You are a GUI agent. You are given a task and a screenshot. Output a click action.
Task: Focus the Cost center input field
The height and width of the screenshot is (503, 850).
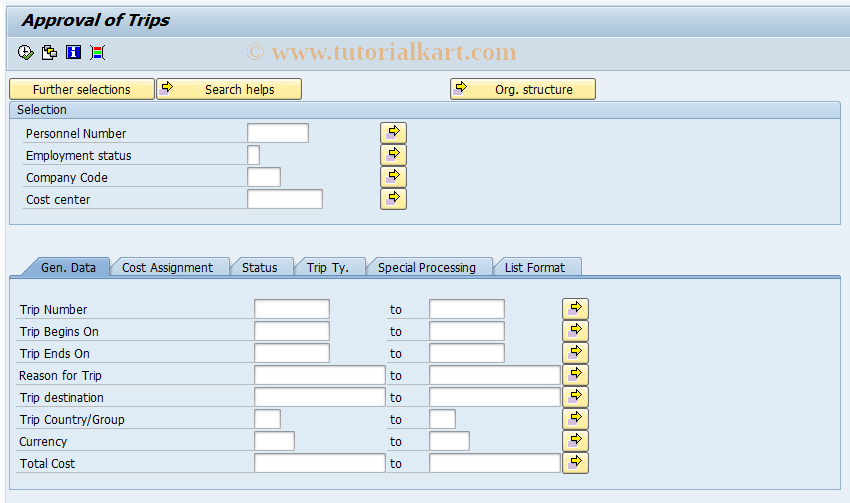point(285,199)
